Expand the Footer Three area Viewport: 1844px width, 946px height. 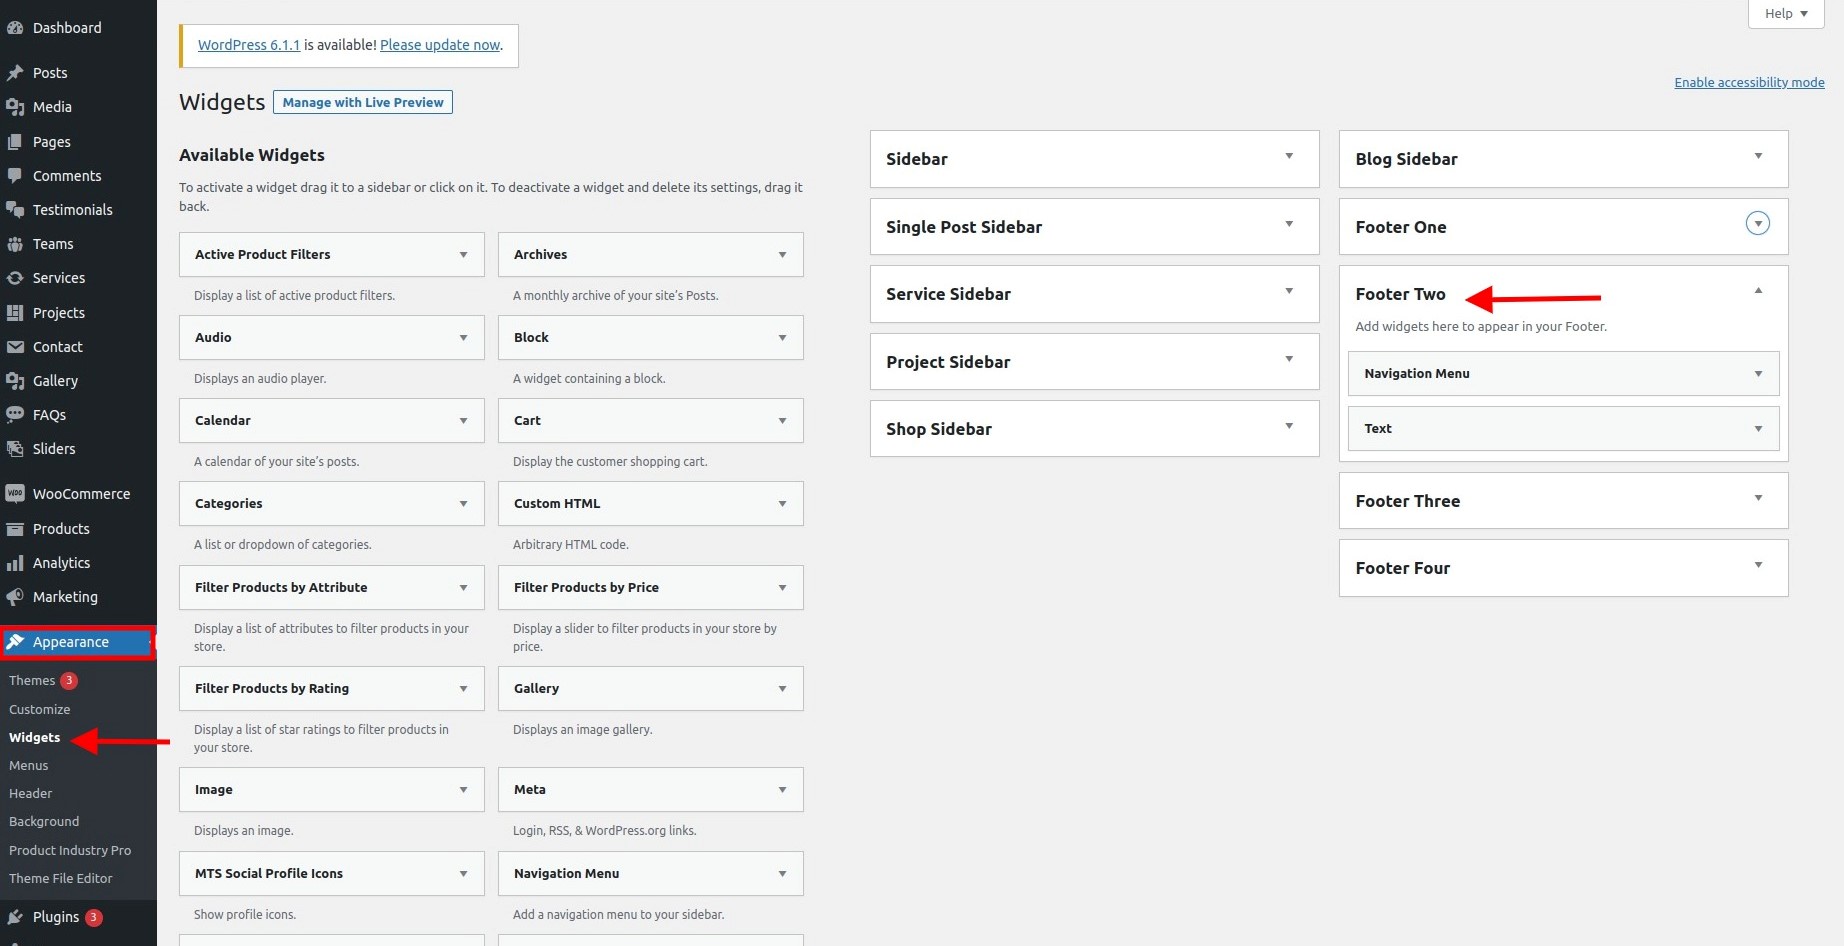click(x=1758, y=498)
